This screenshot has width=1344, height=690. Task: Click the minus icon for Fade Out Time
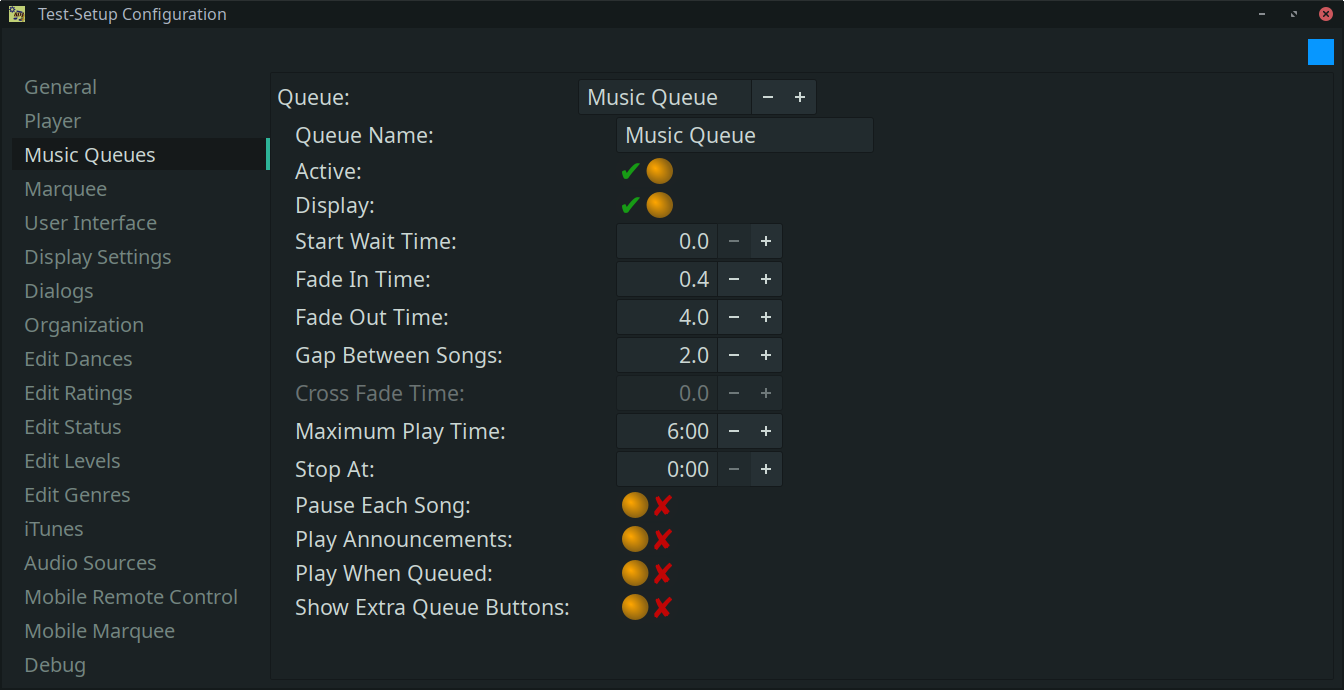point(734,317)
